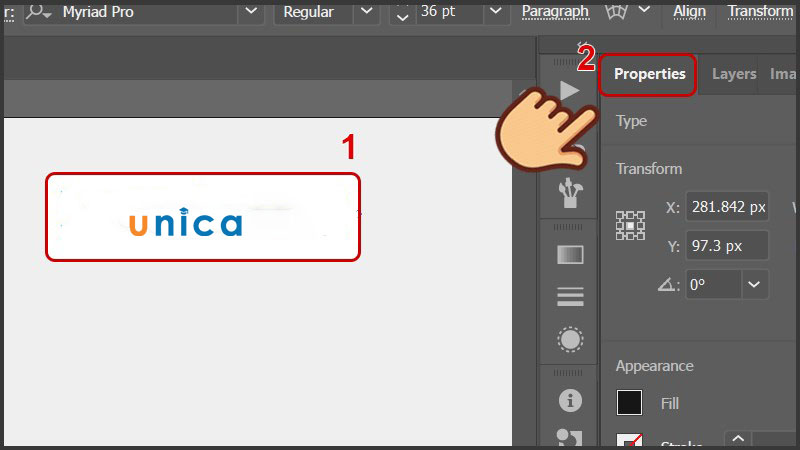800x450 pixels.
Task: Click the Fill label in Appearance
Action: [669, 404]
